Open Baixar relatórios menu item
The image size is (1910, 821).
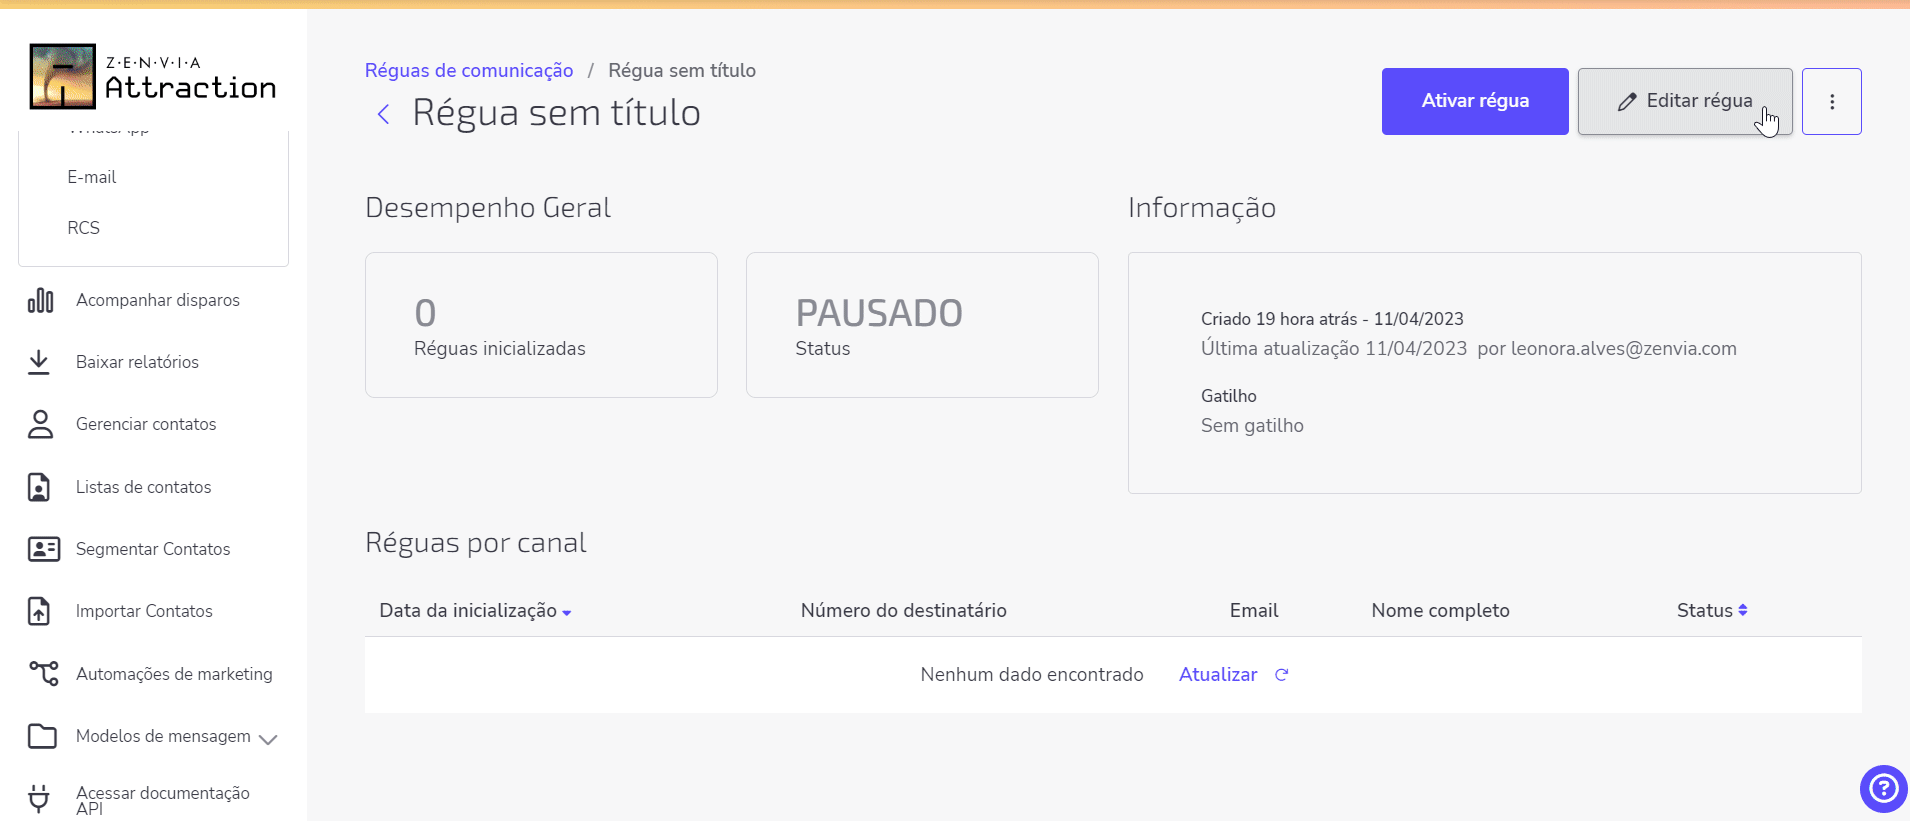pos(137,362)
